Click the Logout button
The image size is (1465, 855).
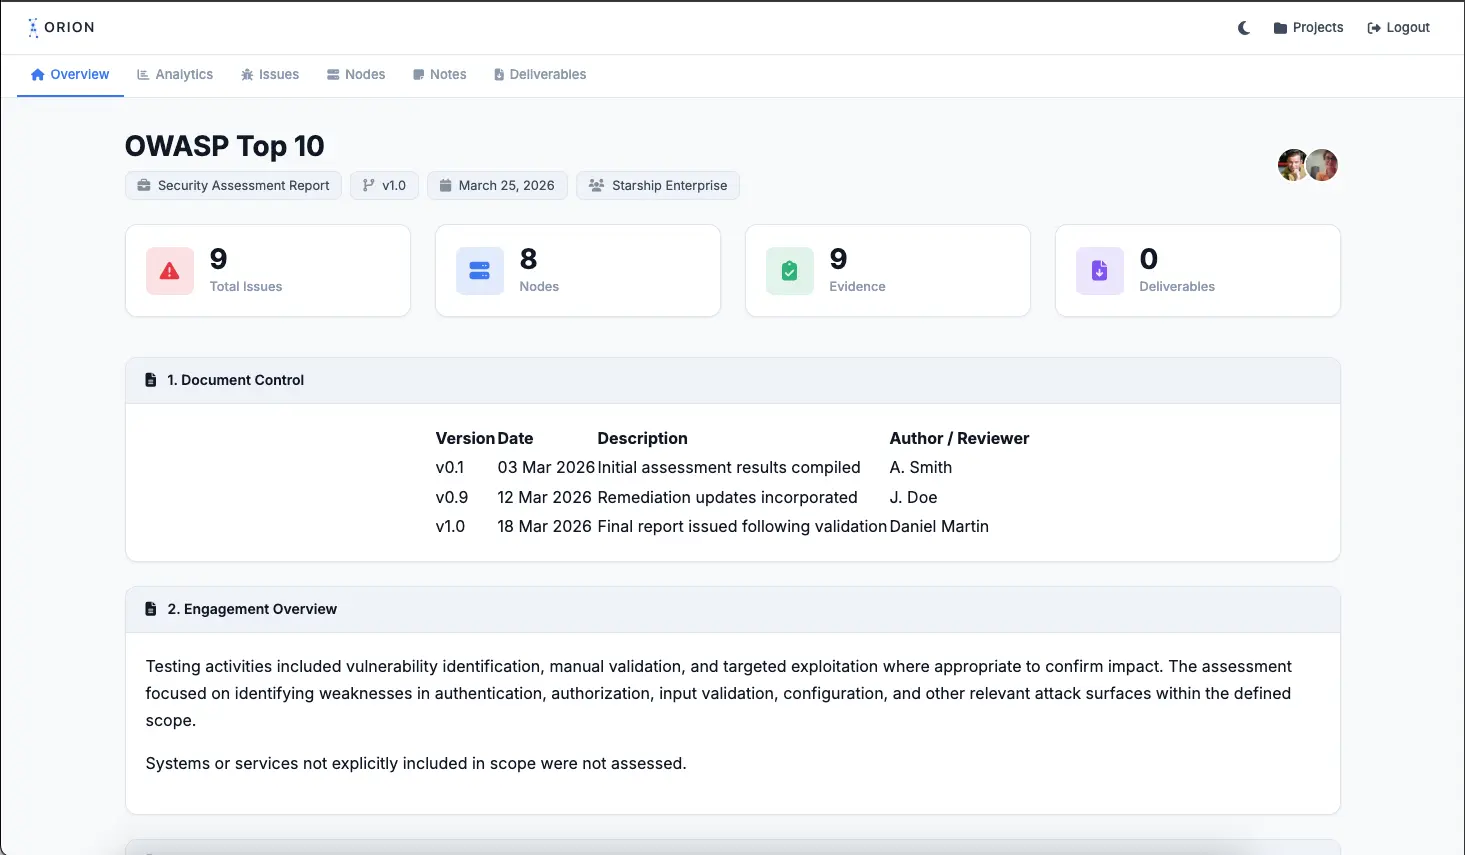1398,27
